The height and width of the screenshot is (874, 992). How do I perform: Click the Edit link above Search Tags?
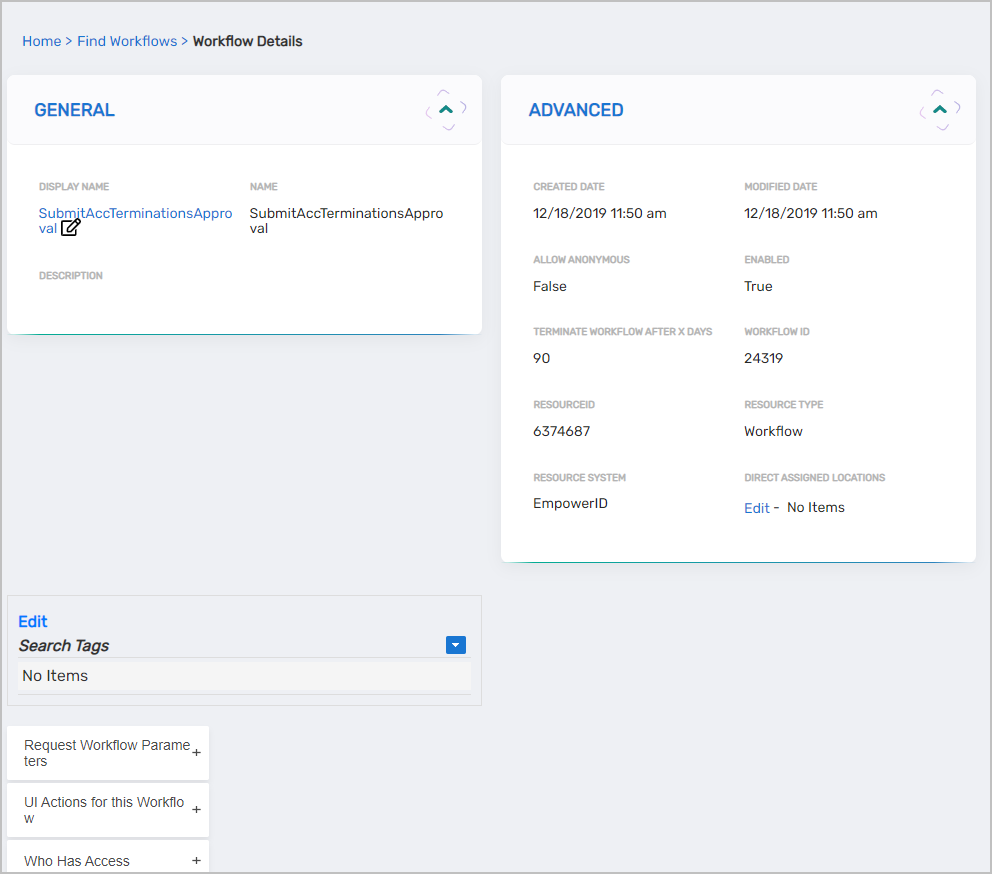pos(33,621)
